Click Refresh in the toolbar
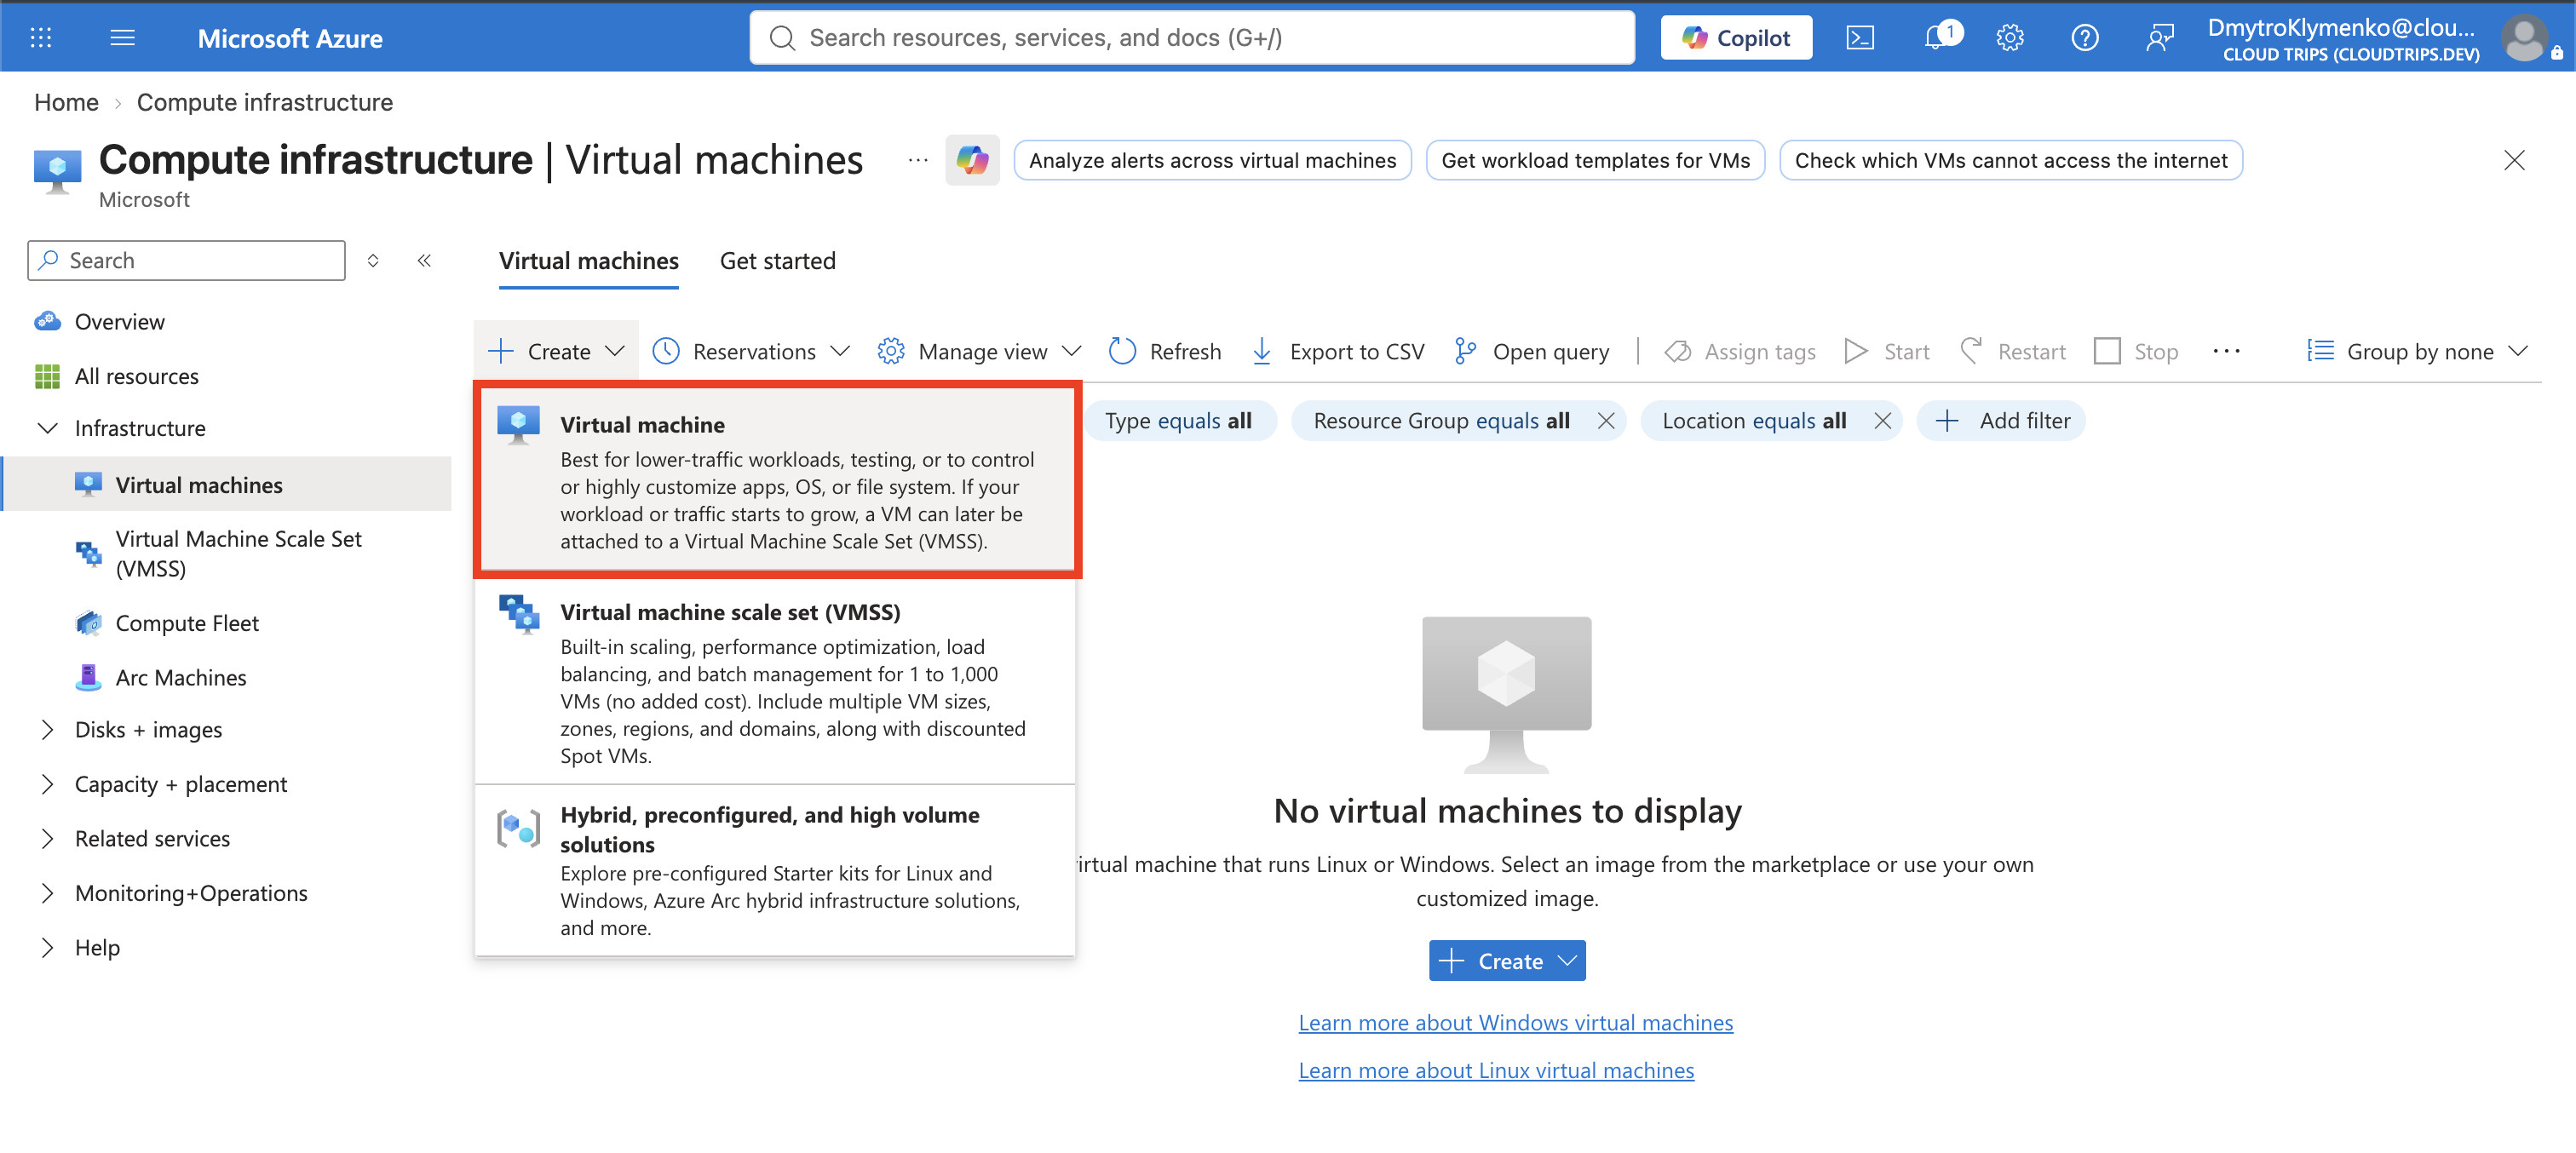 (x=1166, y=352)
